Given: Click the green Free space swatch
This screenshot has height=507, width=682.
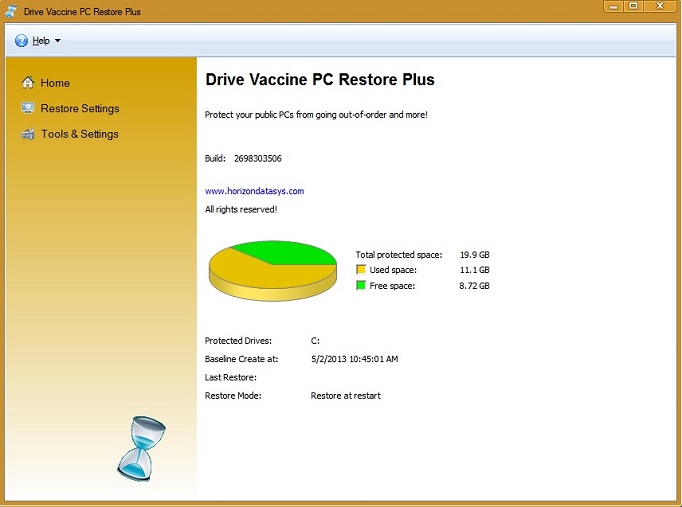Looking at the screenshot, I should (361, 285).
